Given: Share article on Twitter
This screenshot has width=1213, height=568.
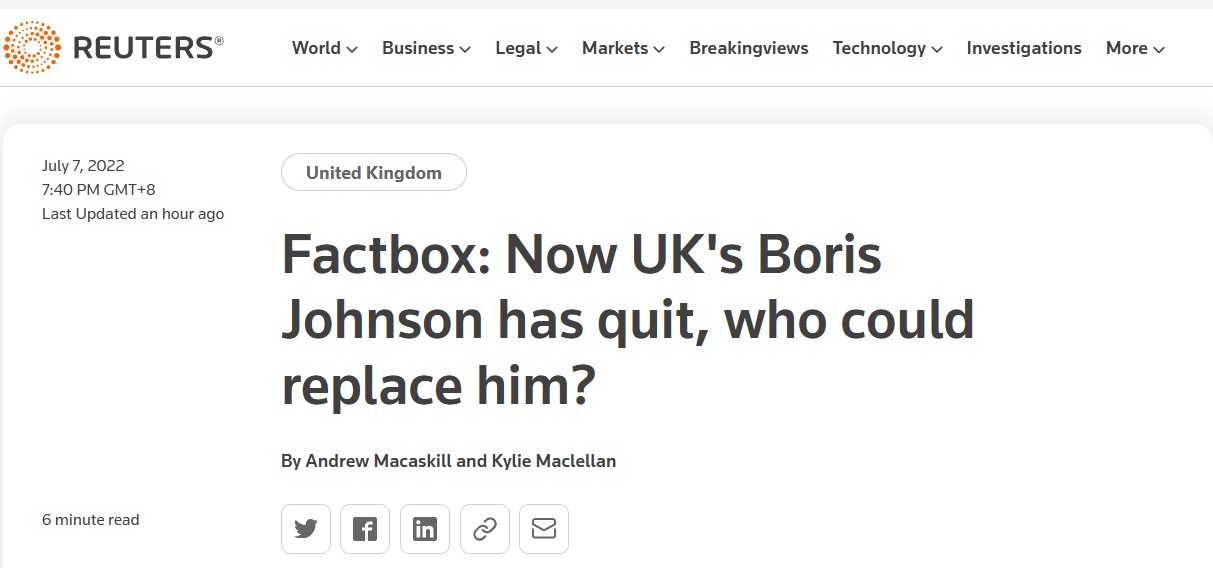Looking at the screenshot, I should click(x=305, y=529).
